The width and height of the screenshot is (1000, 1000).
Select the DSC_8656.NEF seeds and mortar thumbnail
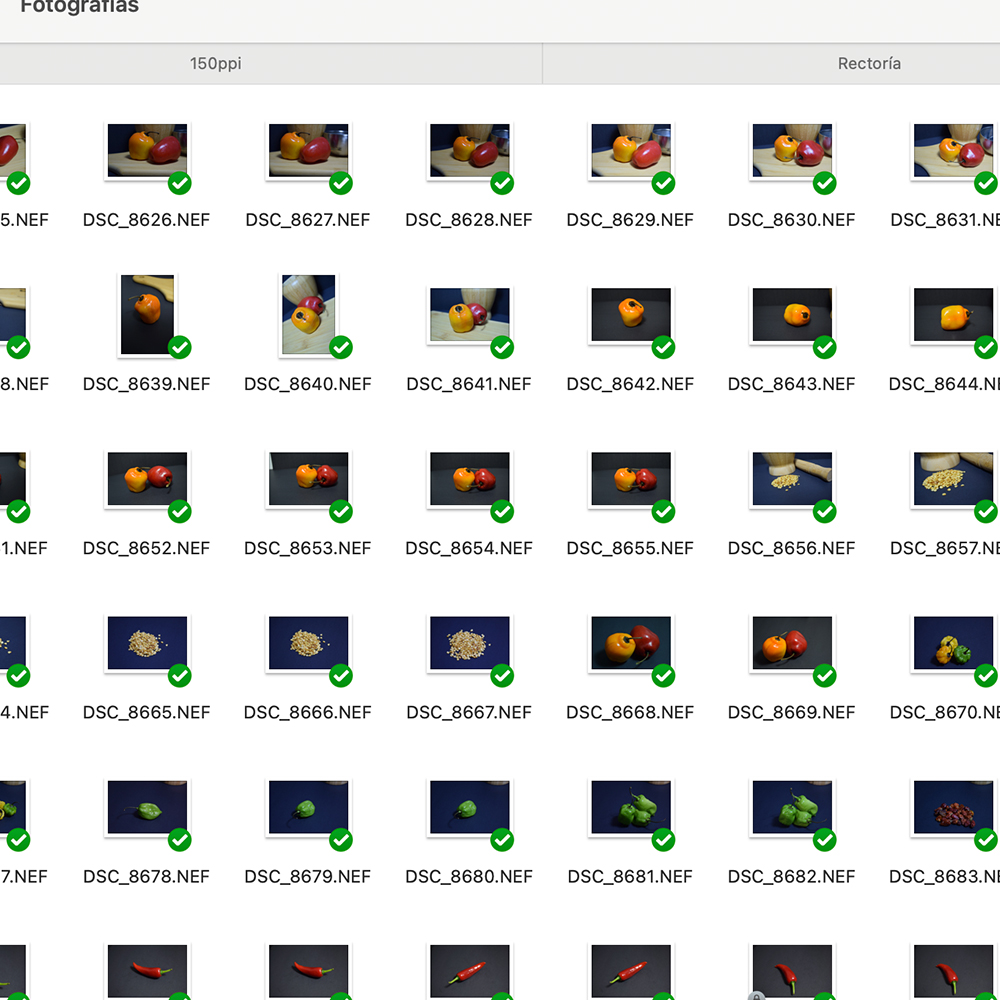click(x=793, y=479)
